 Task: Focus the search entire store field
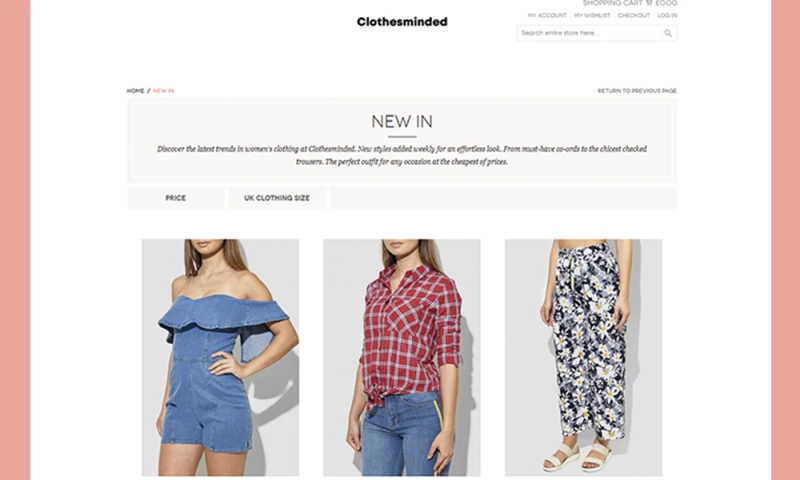[x=589, y=33]
